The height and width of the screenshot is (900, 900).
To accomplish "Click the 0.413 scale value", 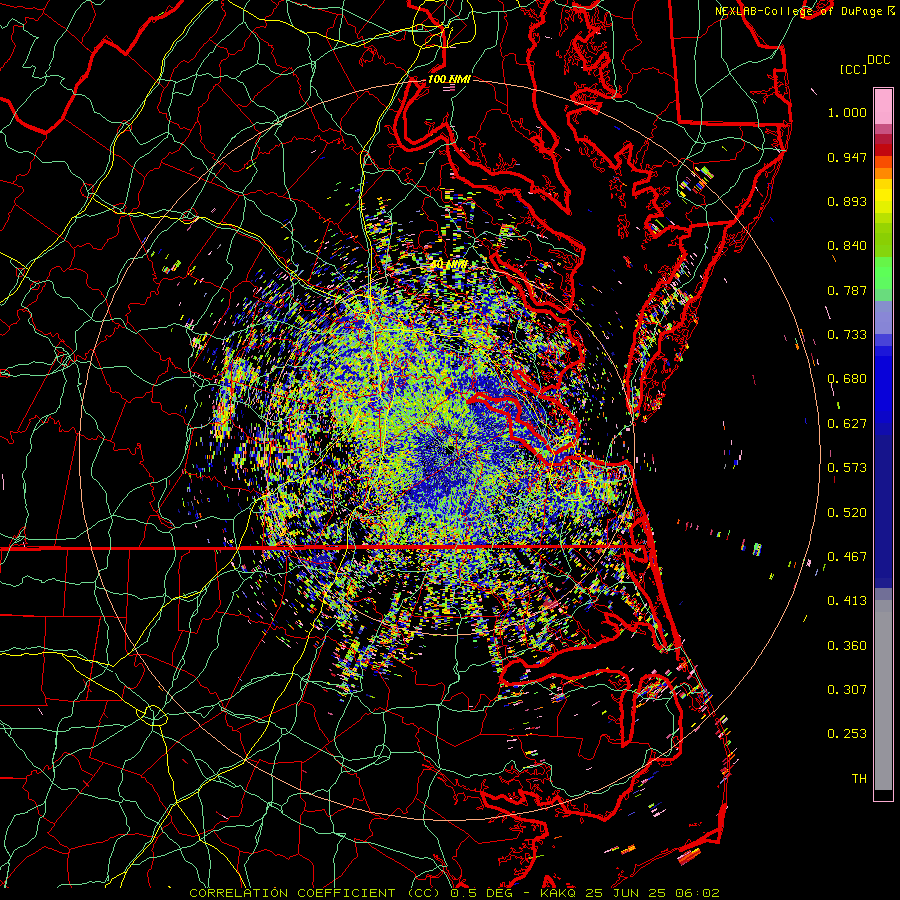I will click(847, 601).
